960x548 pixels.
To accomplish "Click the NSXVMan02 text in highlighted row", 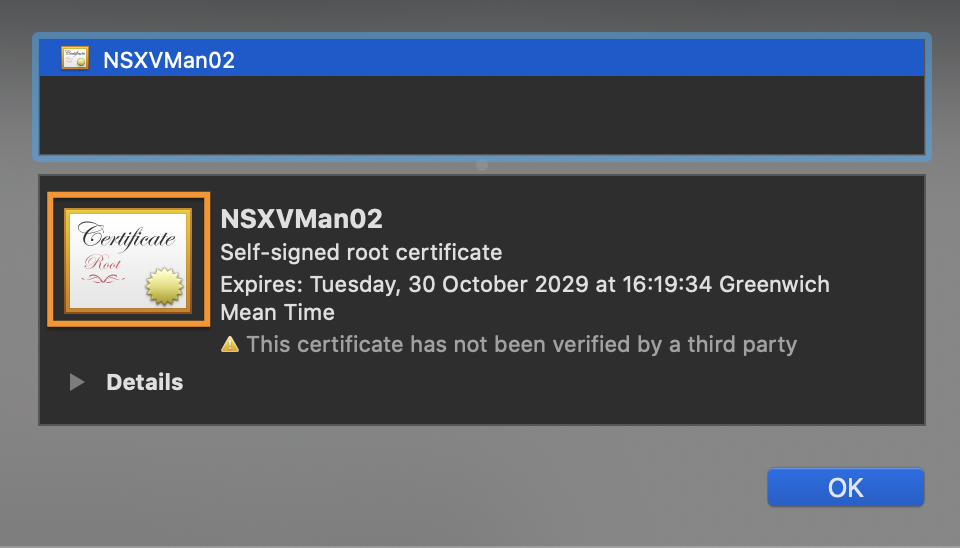I will coord(169,60).
